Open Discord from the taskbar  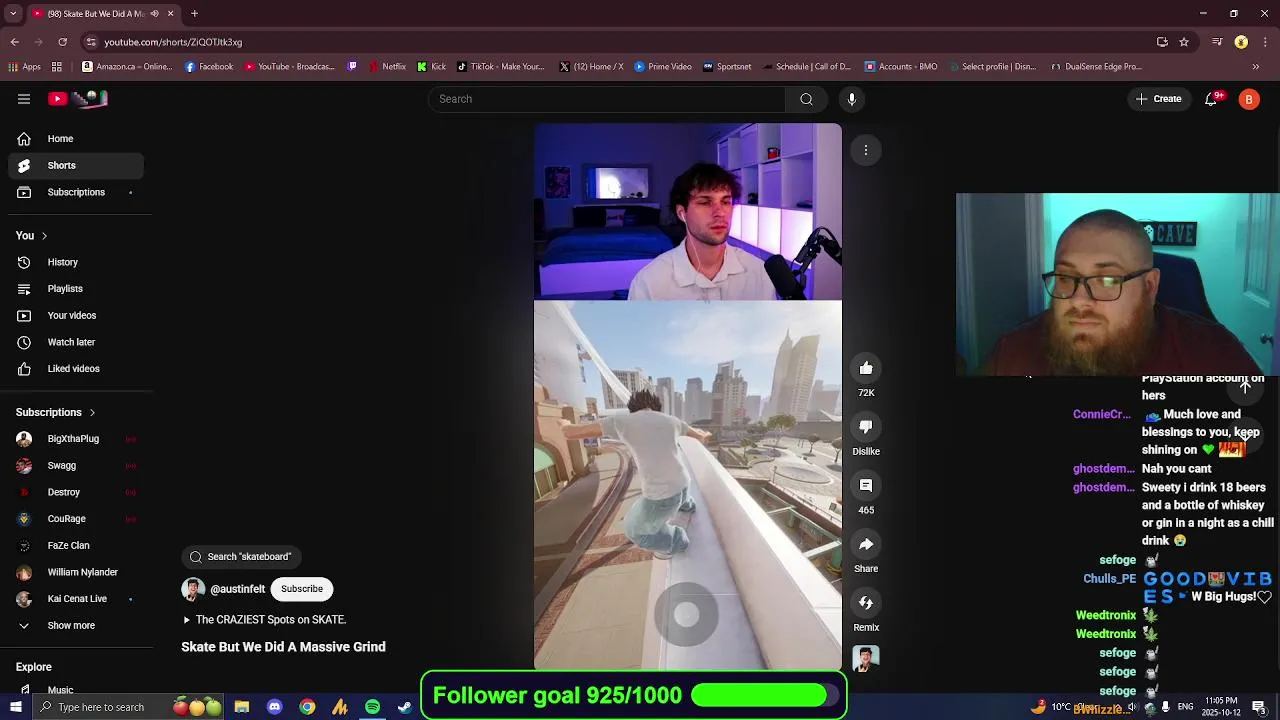click(x=274, y=707)
